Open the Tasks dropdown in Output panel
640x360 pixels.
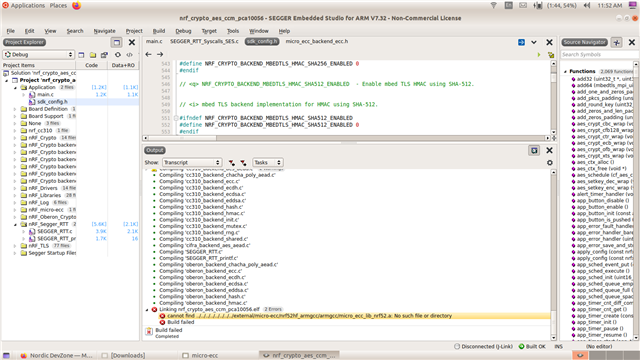267,162
